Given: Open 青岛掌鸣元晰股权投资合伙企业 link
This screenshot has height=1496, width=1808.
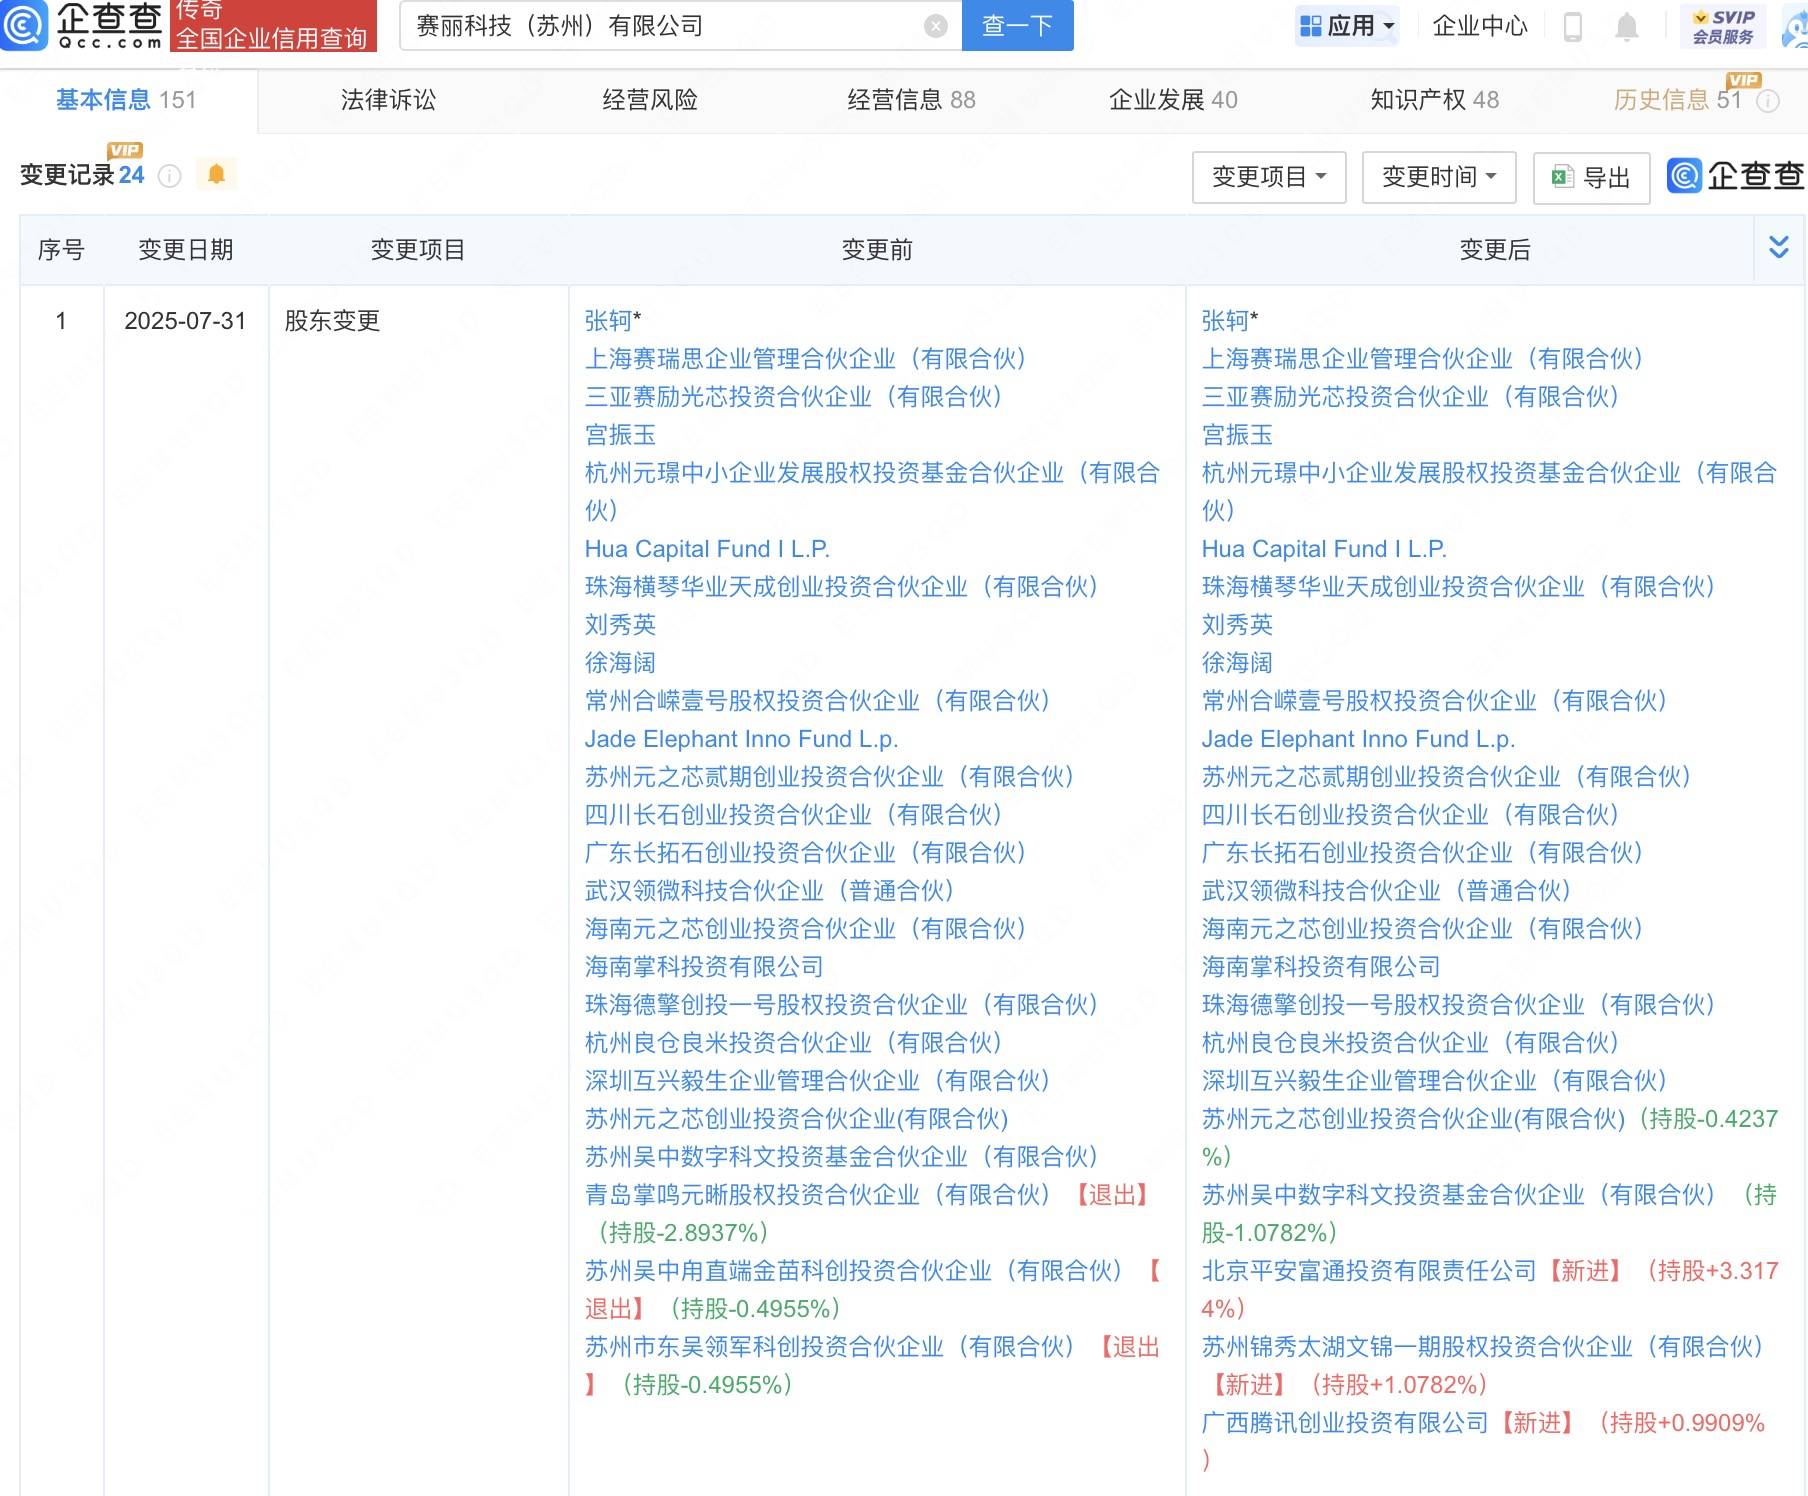Looking at the screenshot, I should coord(817,1195).
